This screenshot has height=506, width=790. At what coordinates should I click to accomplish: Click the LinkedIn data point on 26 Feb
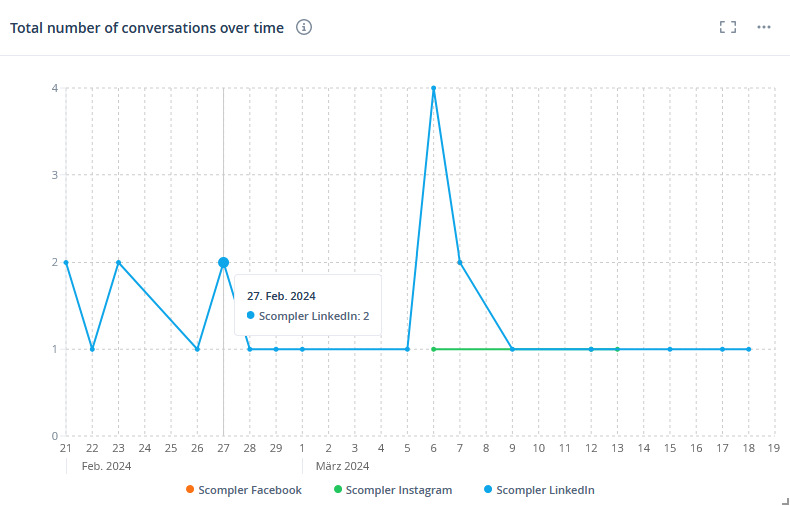click(x=197, y=349)
